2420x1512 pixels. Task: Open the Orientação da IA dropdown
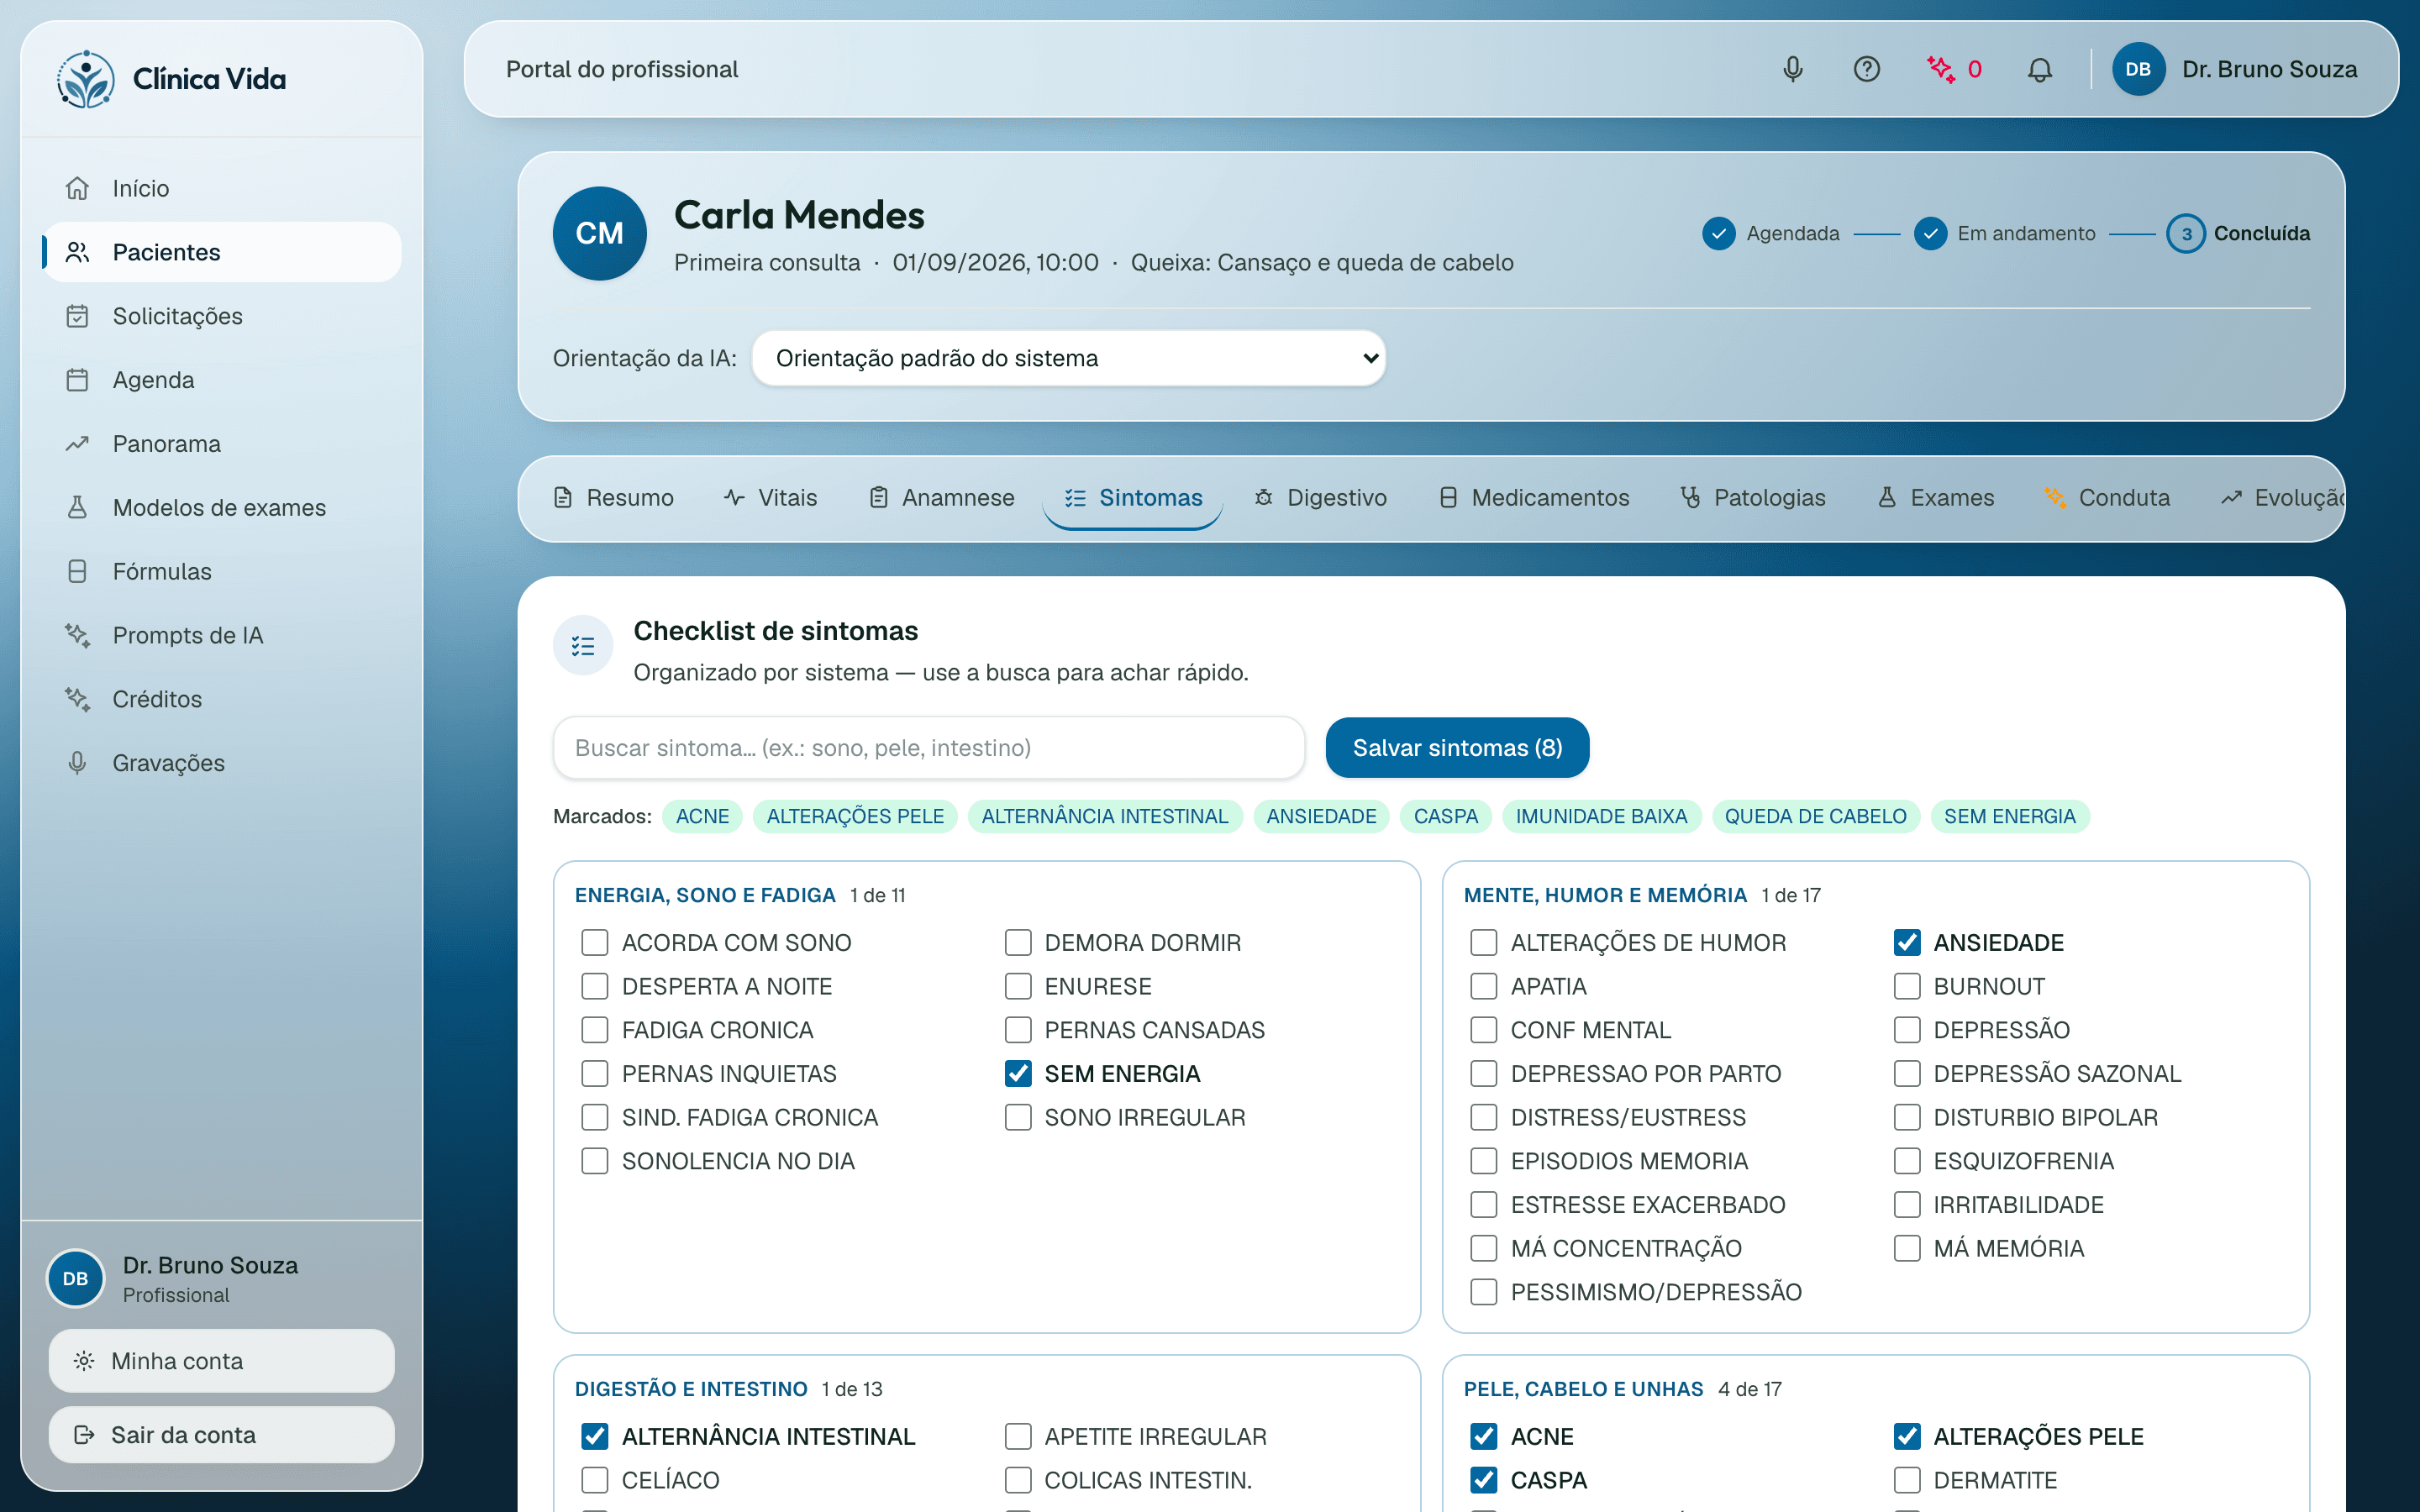coord(1068,358)
